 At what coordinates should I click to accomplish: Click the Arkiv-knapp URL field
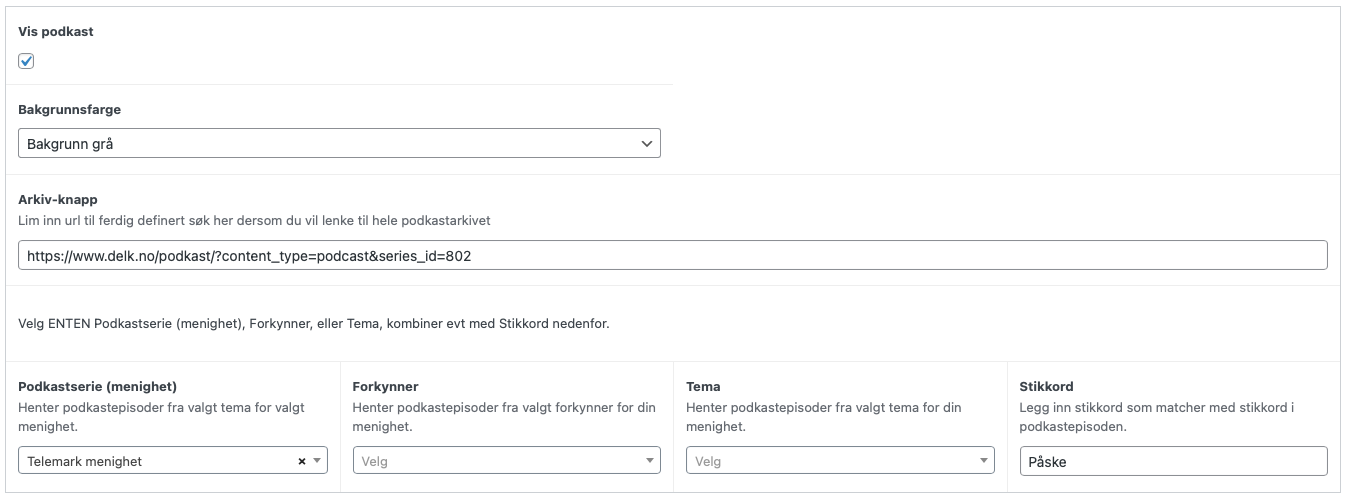(673, 255)
